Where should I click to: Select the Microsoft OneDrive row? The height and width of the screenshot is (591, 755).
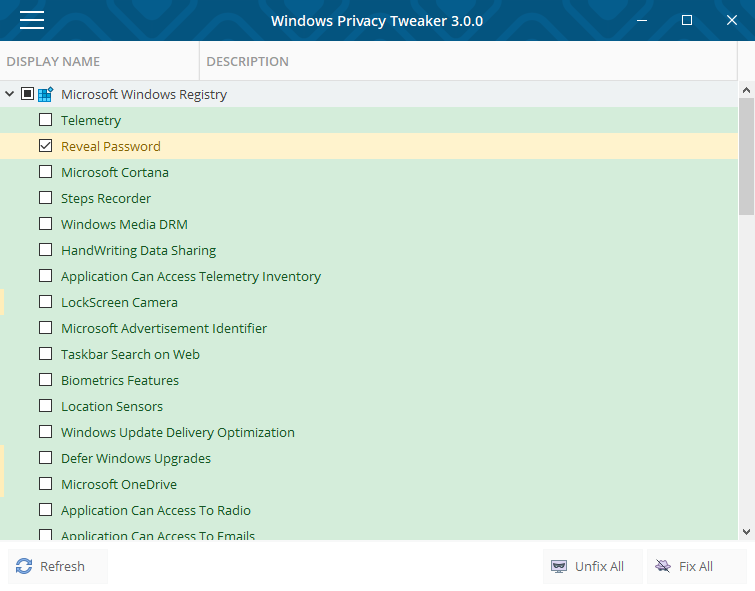point(119,484)
